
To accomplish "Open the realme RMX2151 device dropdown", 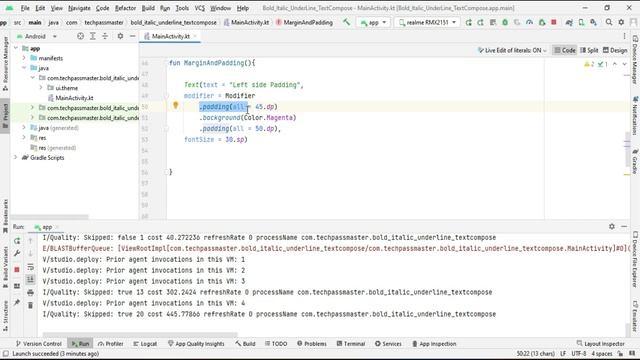I will [427, 22].
